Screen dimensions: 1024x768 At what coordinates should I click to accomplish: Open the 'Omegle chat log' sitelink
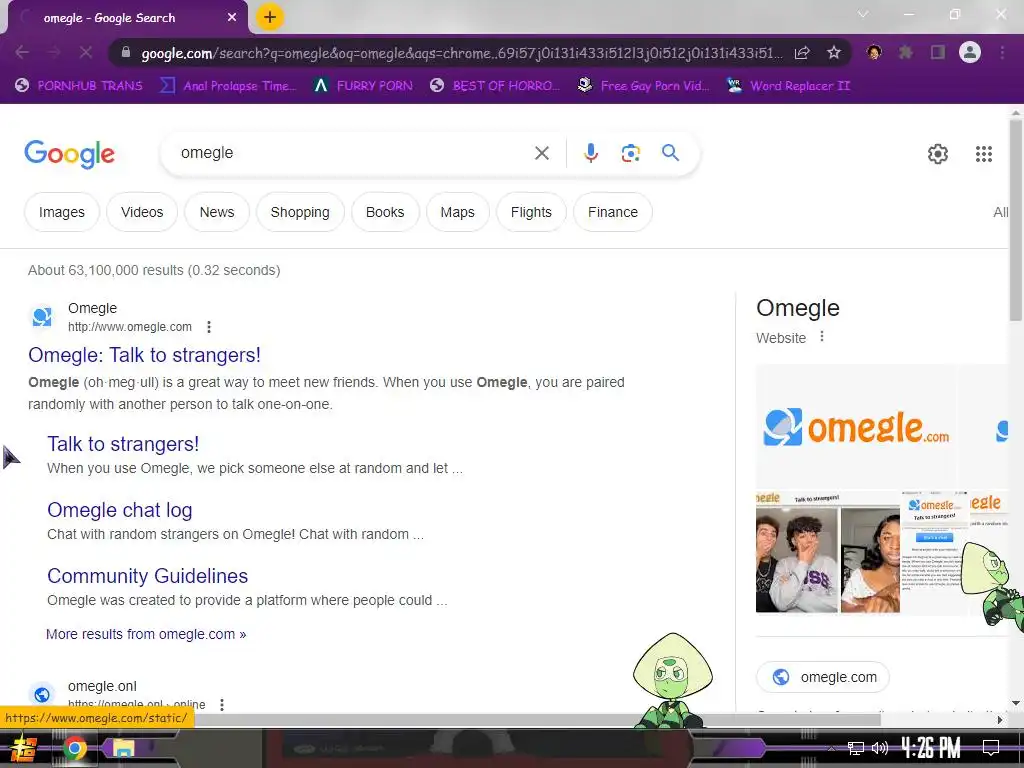[120, 510]
